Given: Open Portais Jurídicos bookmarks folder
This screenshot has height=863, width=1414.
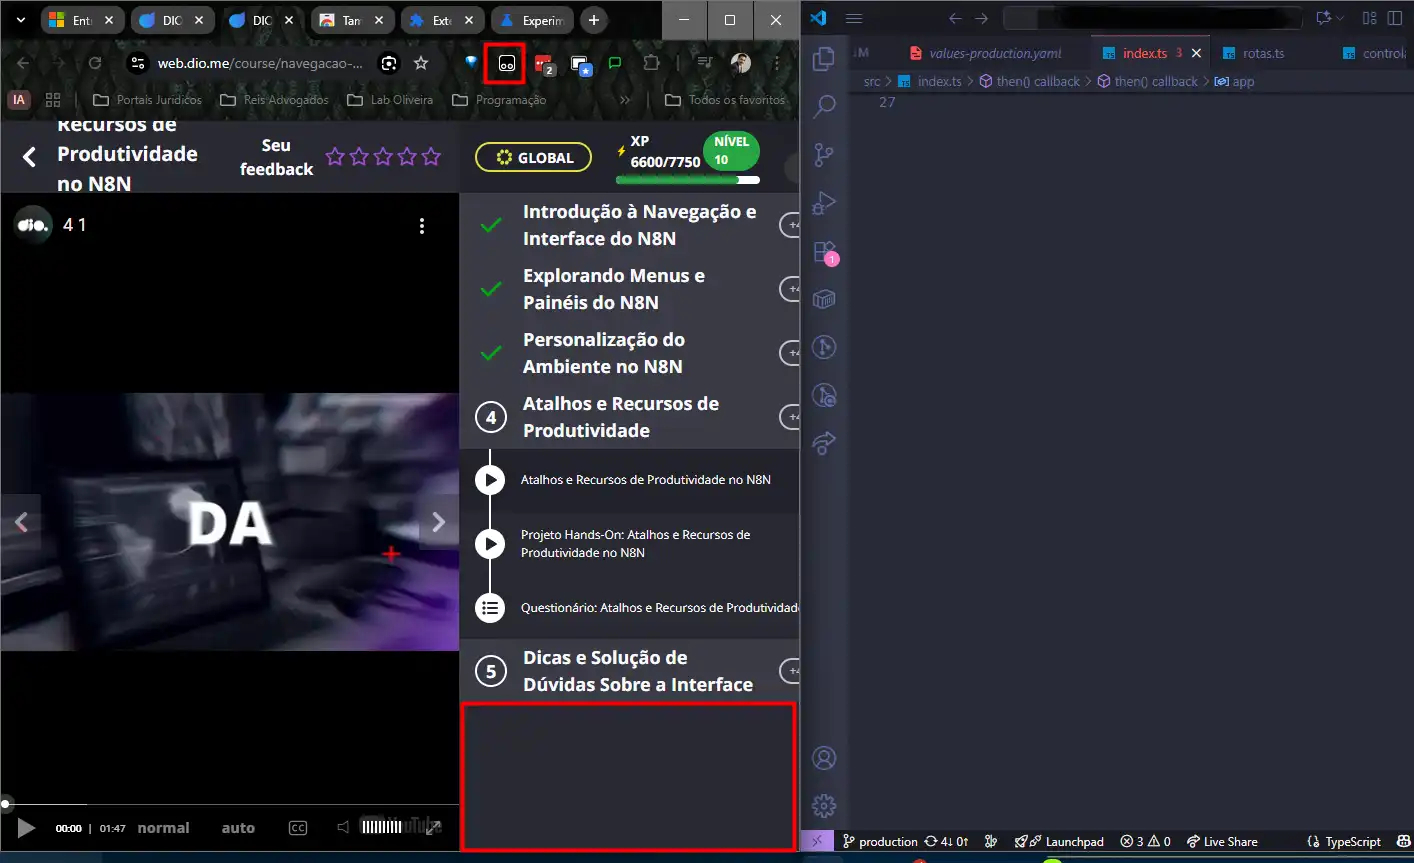Looking at the screenshot, I should pyautogui.click(x=147, y=100).
